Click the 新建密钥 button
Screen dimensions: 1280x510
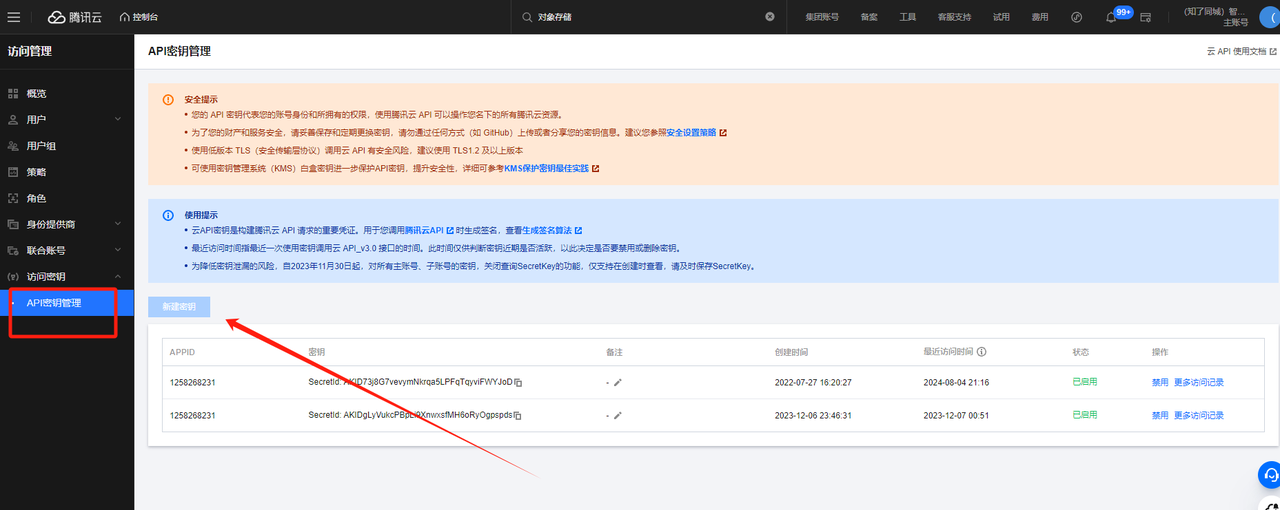(179, 307)
